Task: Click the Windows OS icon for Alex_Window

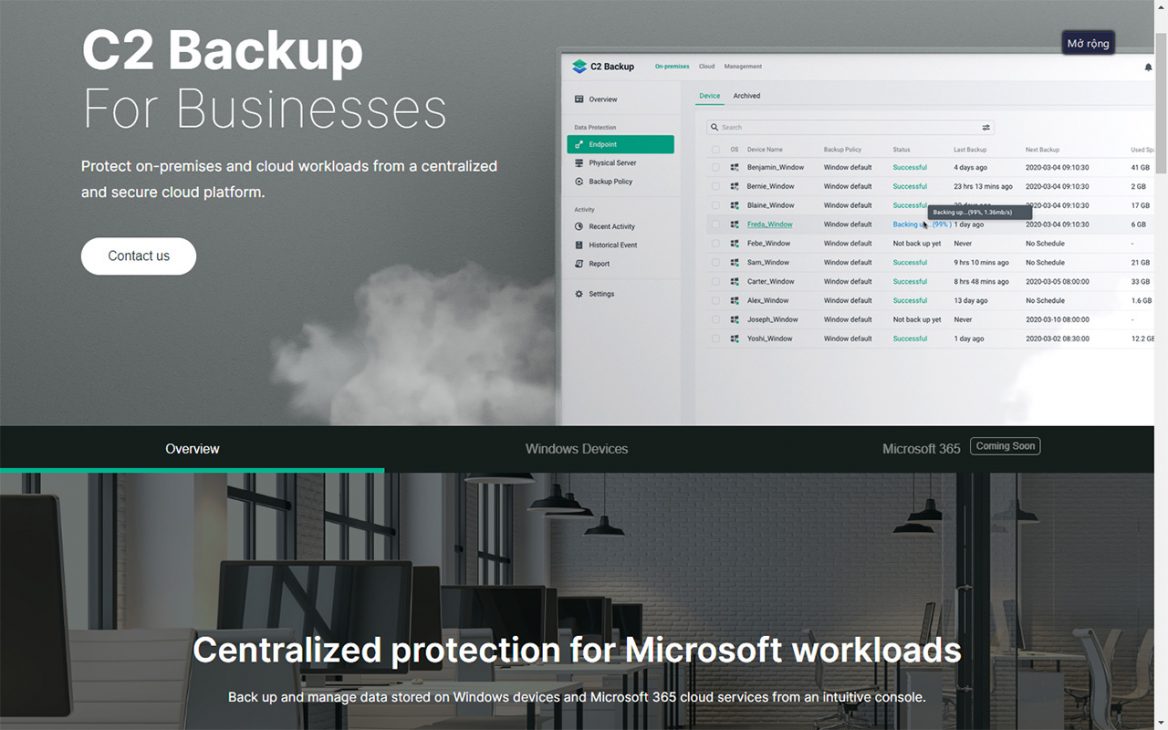Action: point(734,300)
